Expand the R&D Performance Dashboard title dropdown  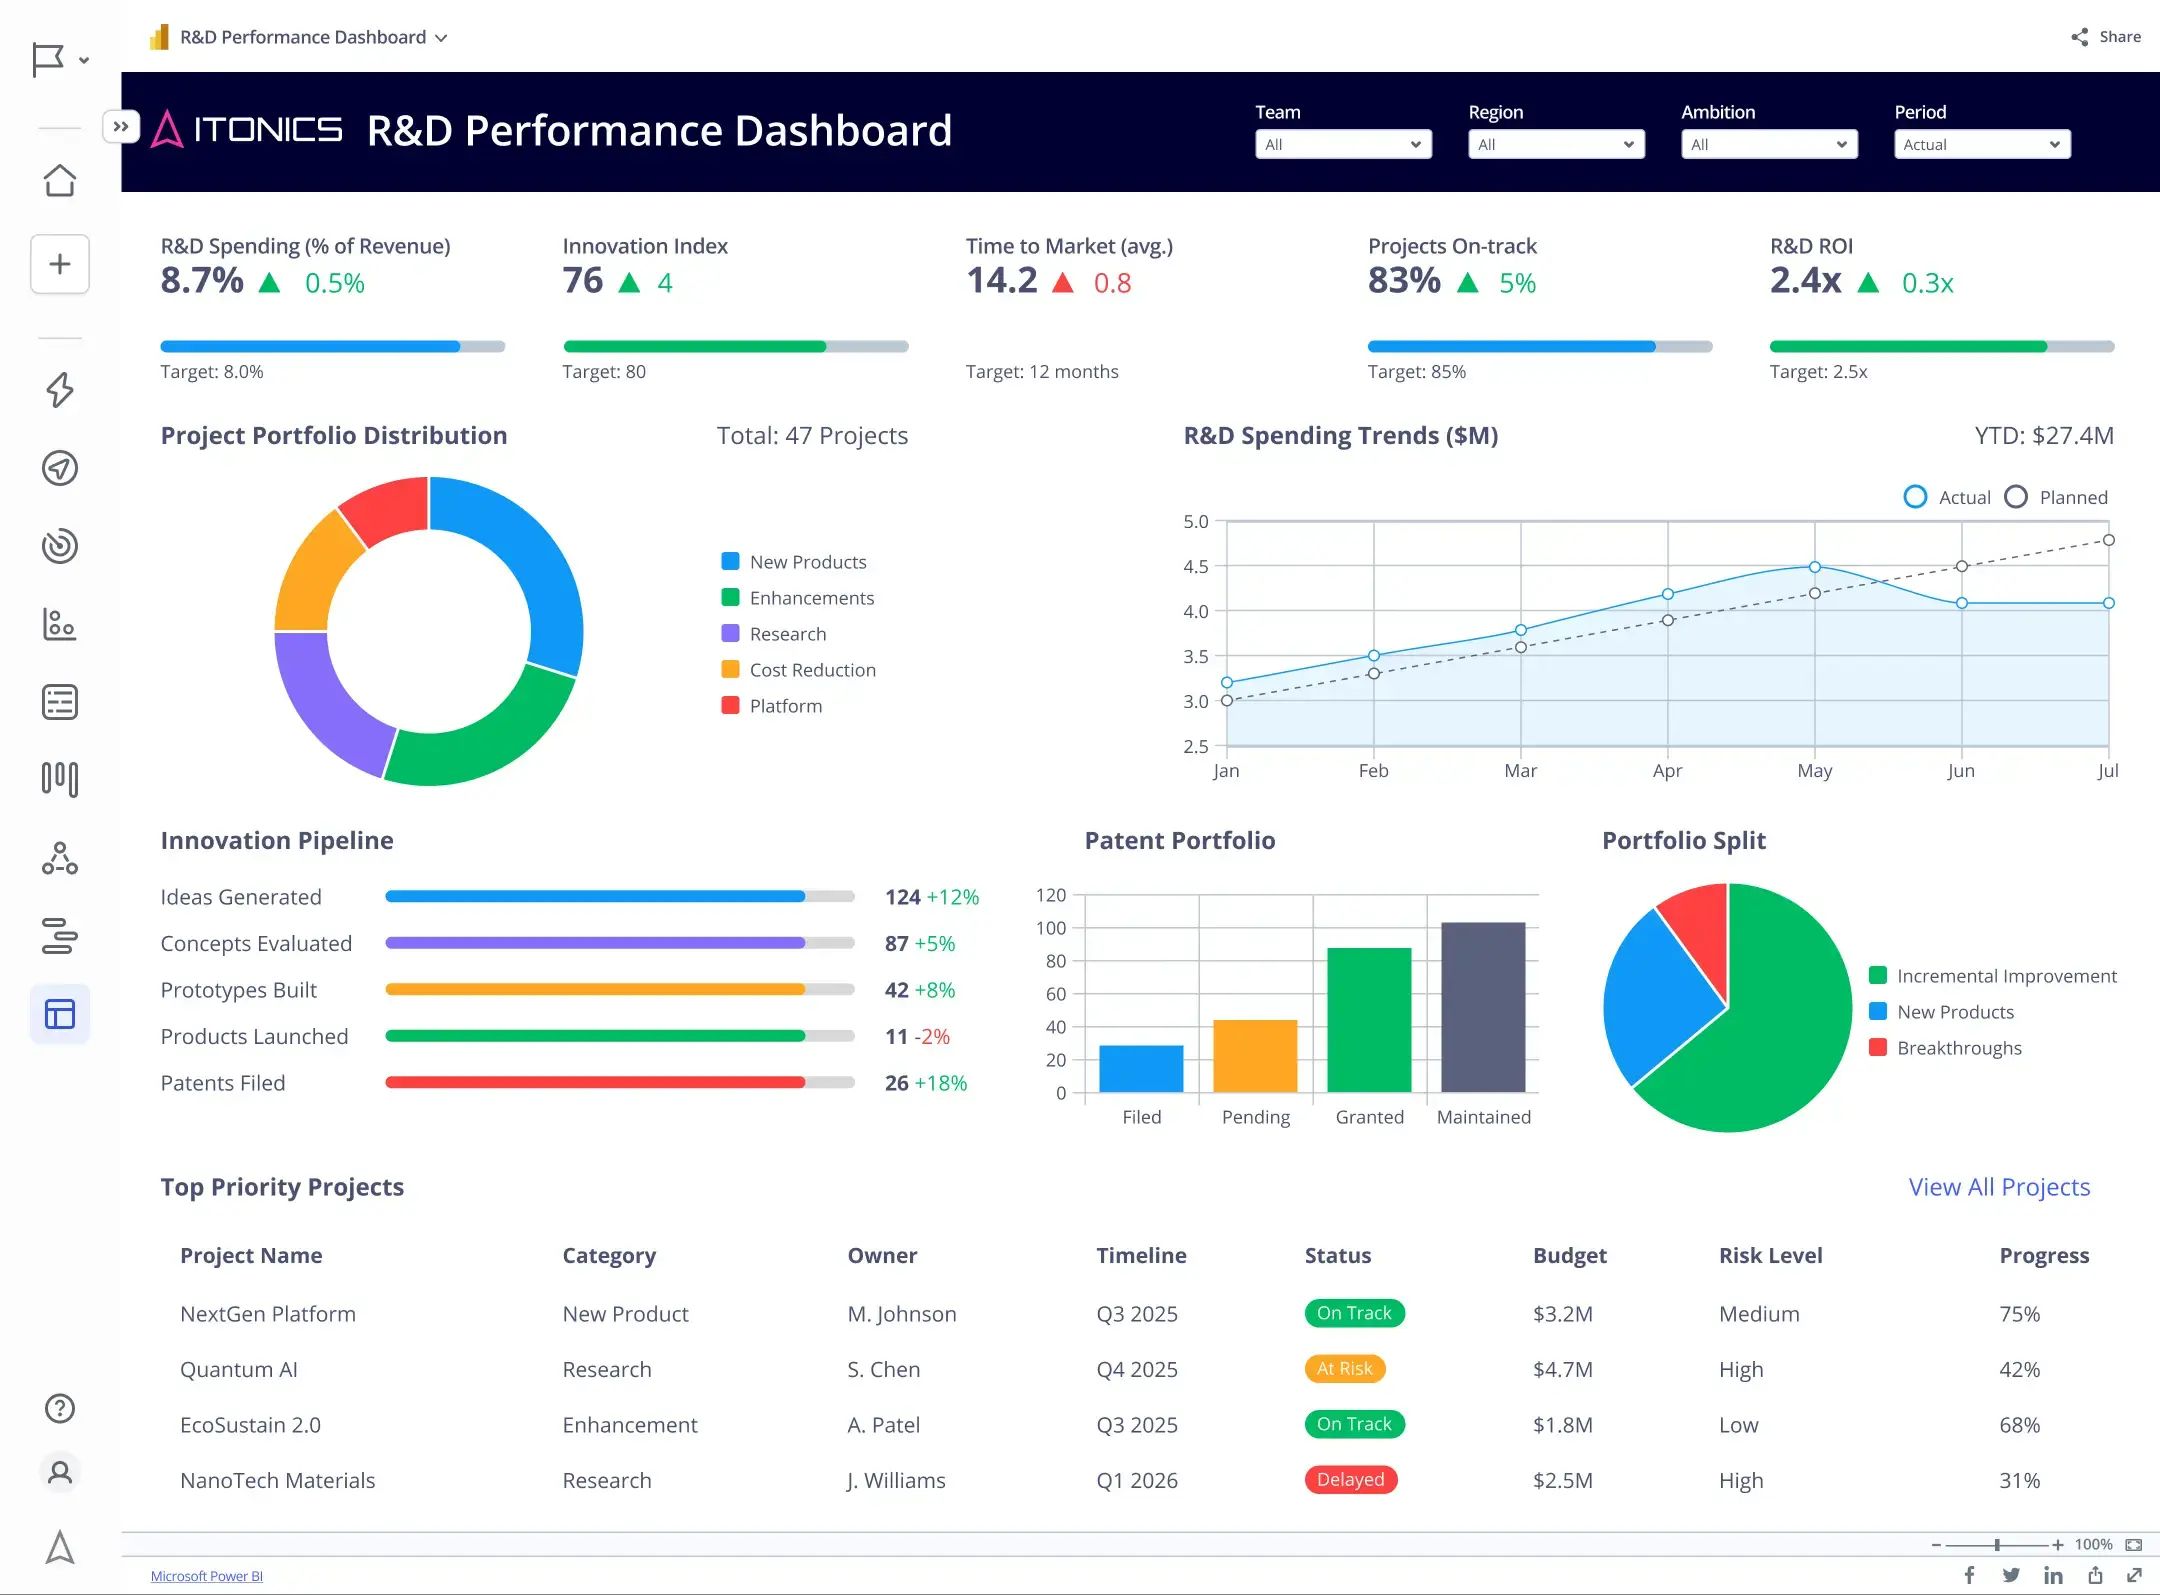pos(441,37)
